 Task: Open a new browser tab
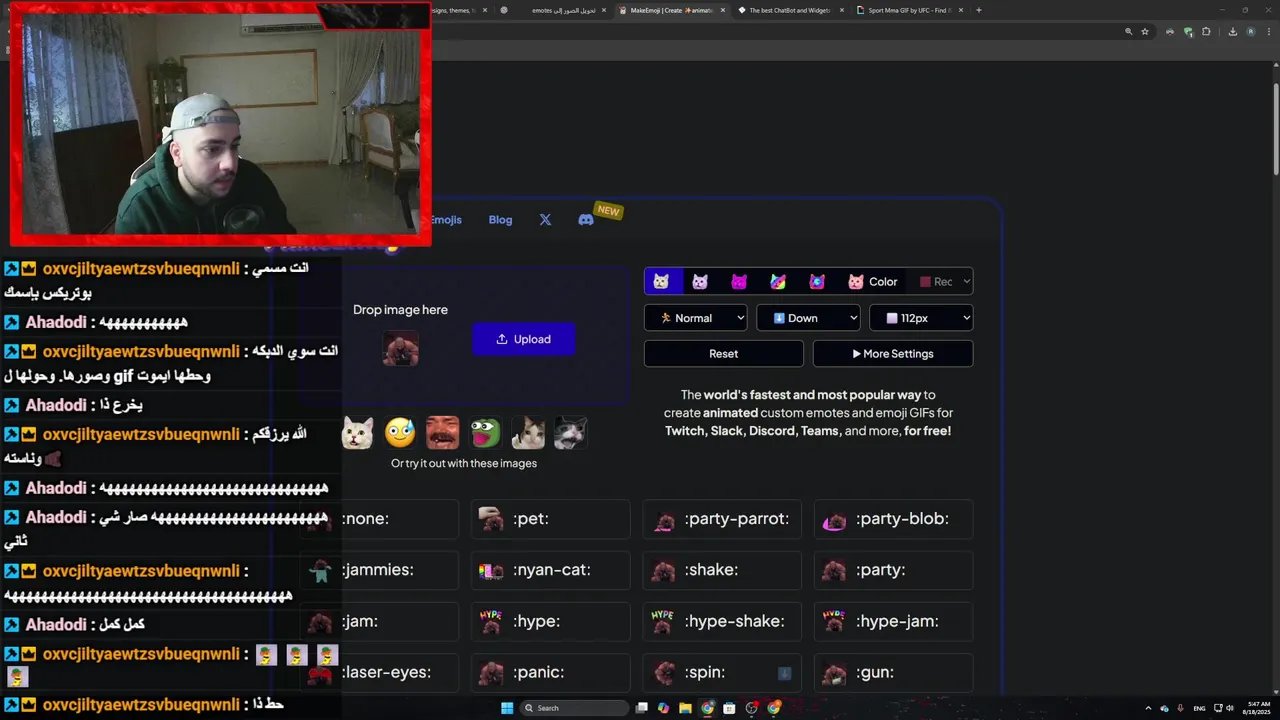[x=978, y=10]
